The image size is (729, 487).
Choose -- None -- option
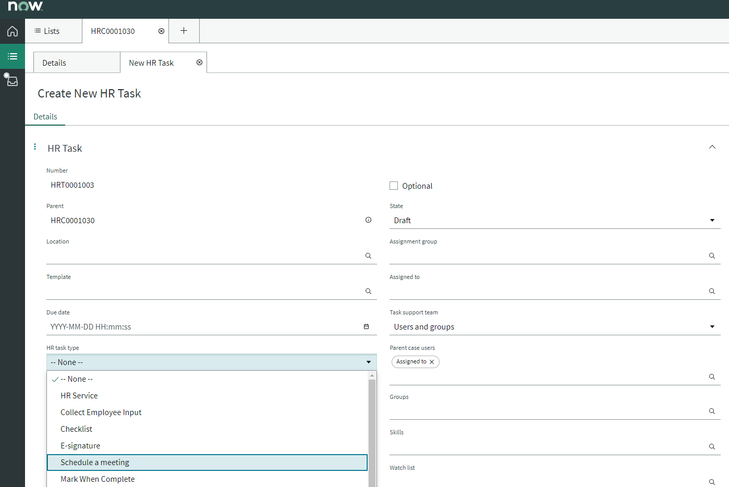point(207,379)
